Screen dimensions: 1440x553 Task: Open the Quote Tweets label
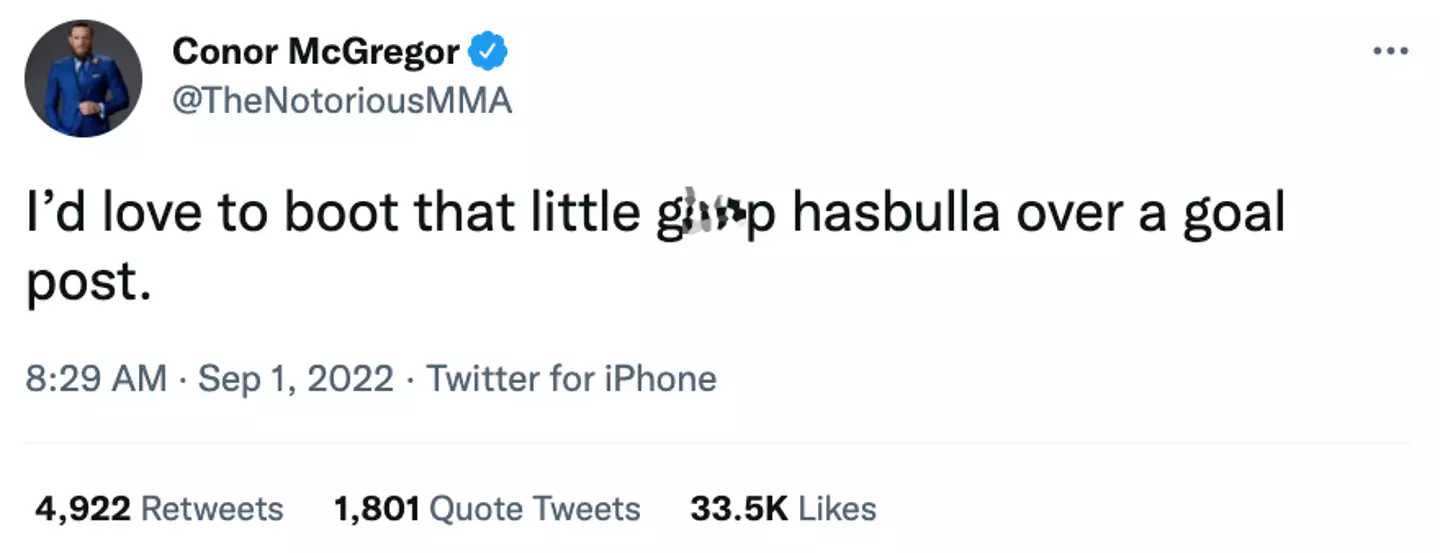(534, 509)
